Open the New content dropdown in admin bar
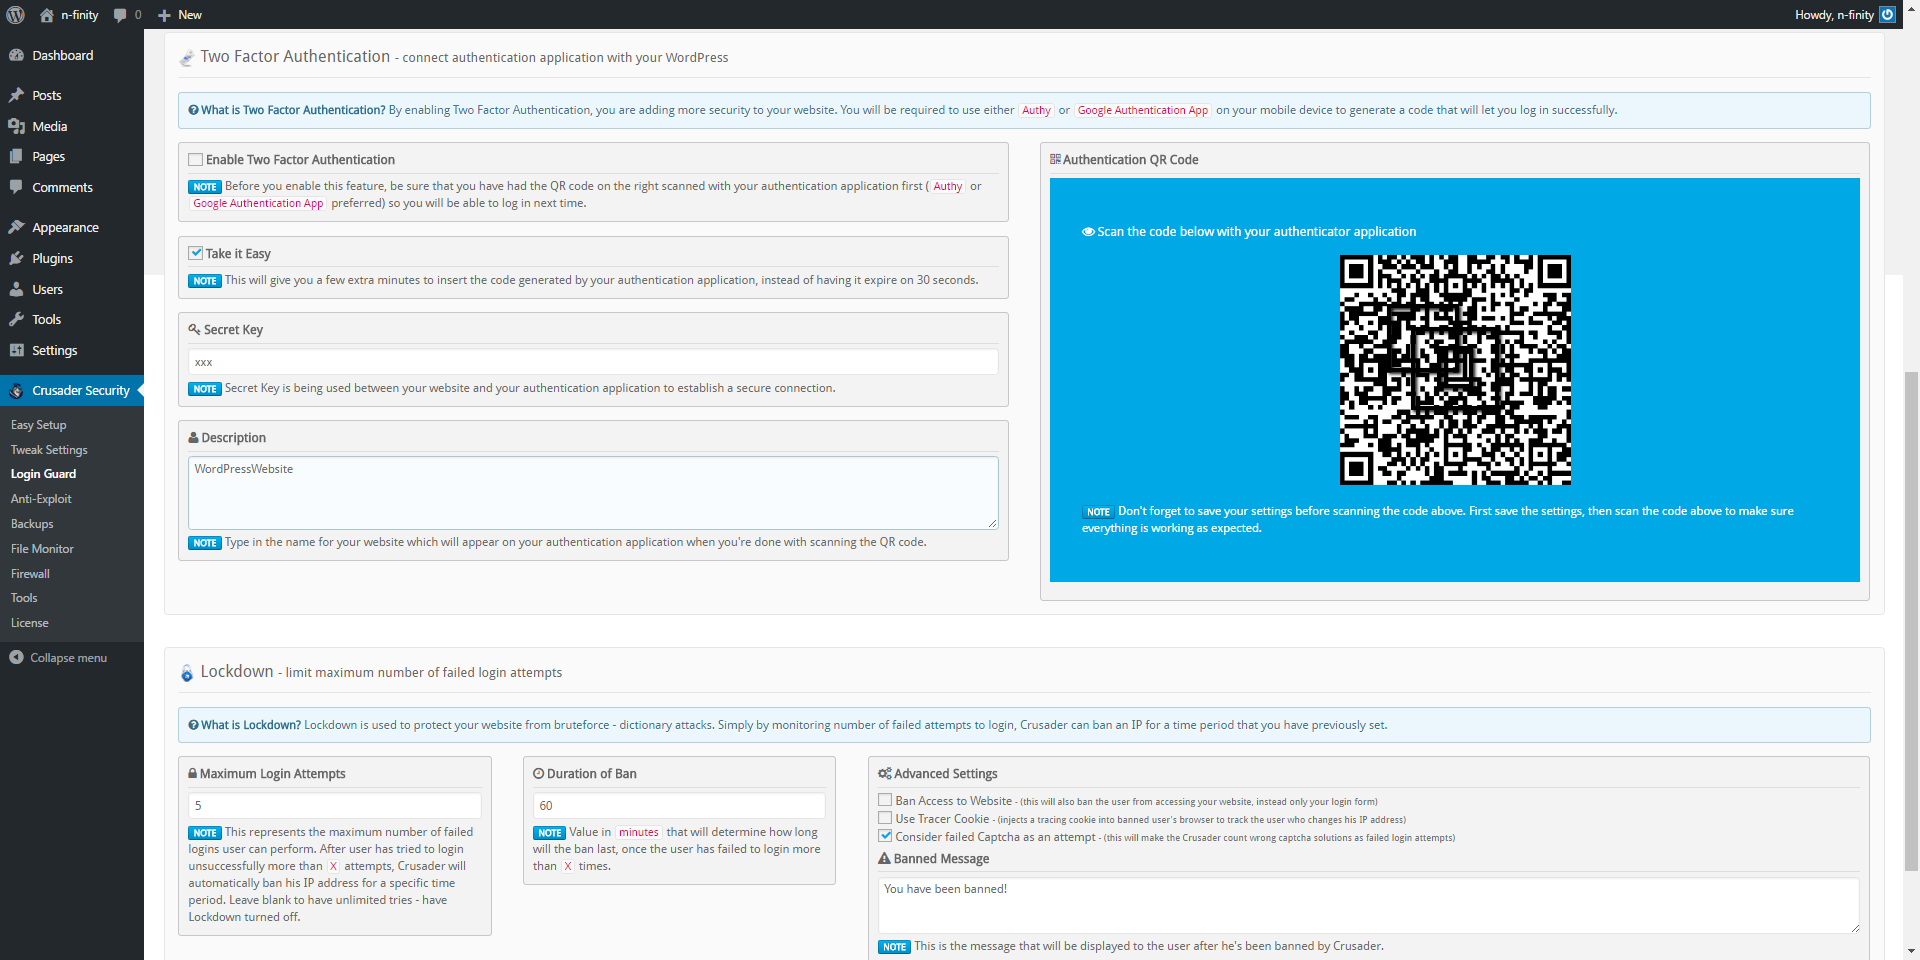1920x960 pixels. [180, 15]
